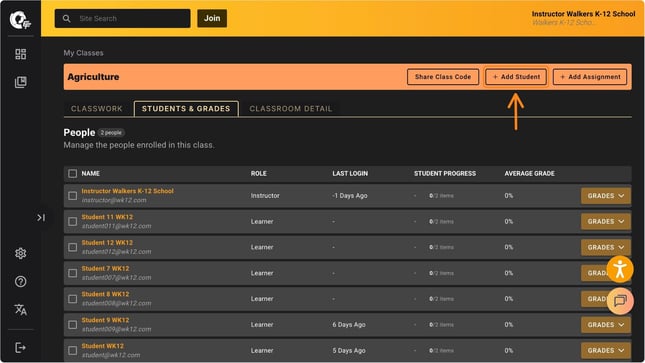Open the Student 8 WK12 name link
Viewport: 645px width, 363px height.
coord(105,294)
